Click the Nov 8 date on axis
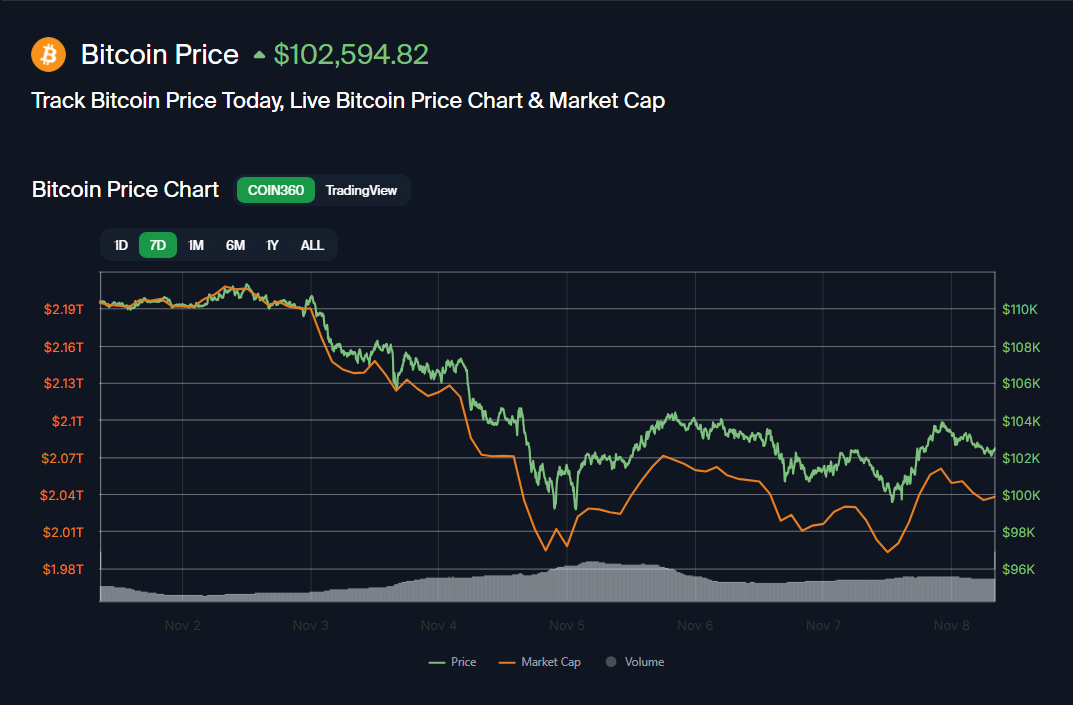Image resolution: width=1073 pixels, height=705 pixels. [951, 626]
